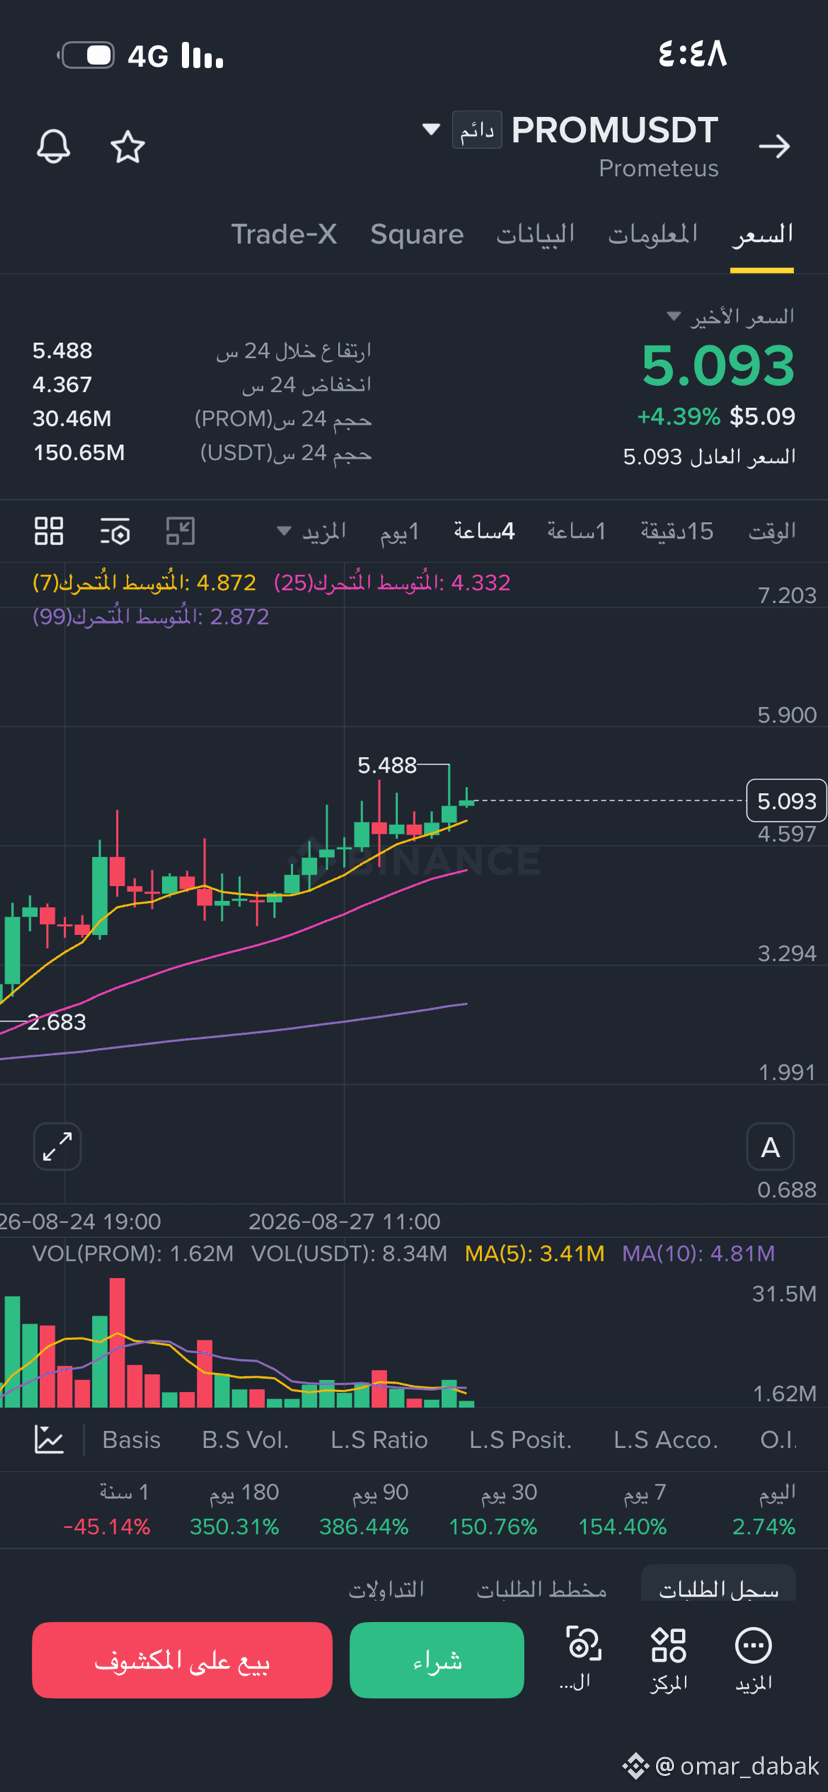The height and width of the screenshot is (1792, 828).
Task: Select the L.S Acco. indicator
Action: [666, 1439]
